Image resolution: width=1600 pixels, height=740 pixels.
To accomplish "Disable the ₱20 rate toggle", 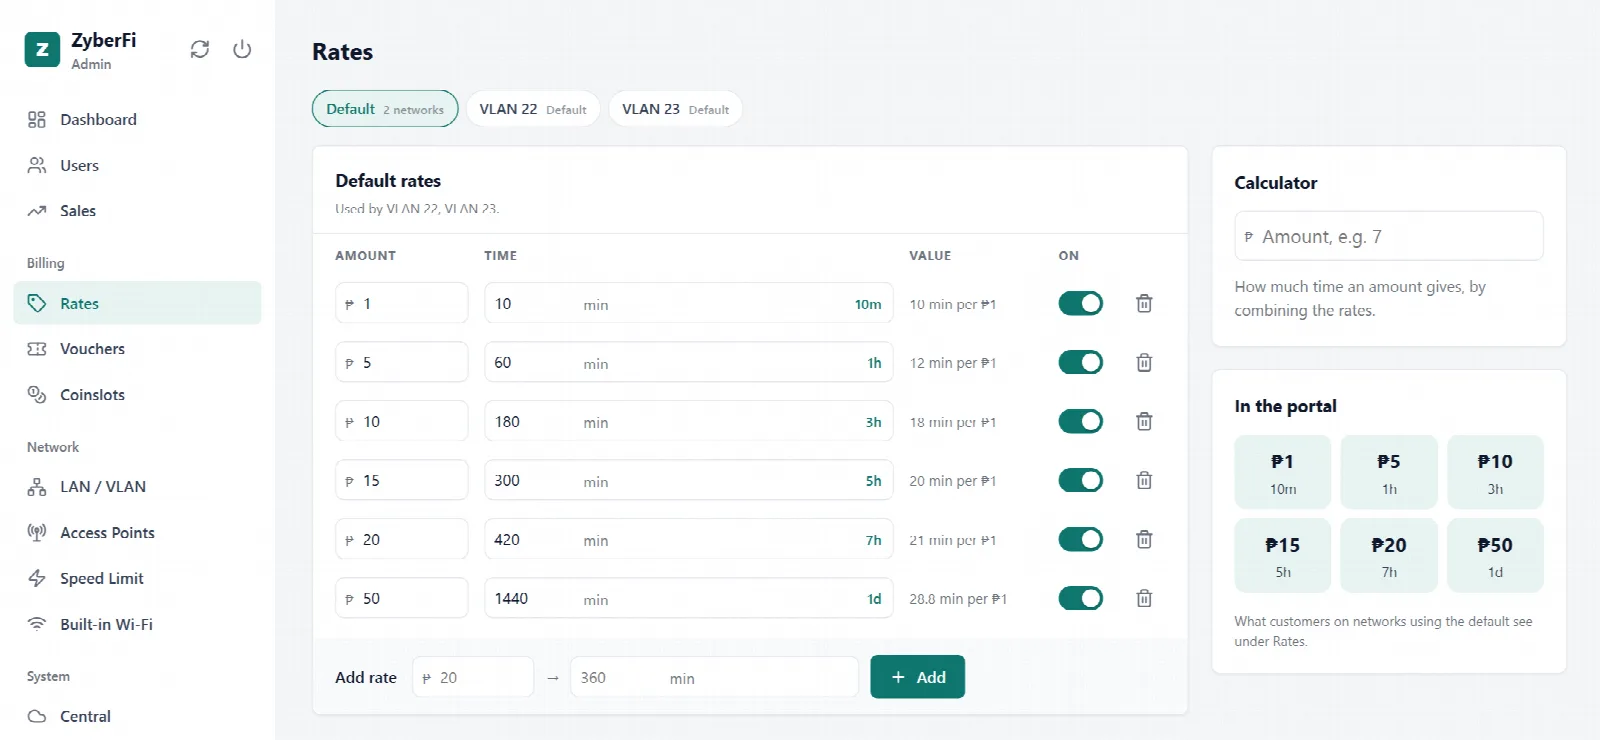I will click(x=1080, y=539).
